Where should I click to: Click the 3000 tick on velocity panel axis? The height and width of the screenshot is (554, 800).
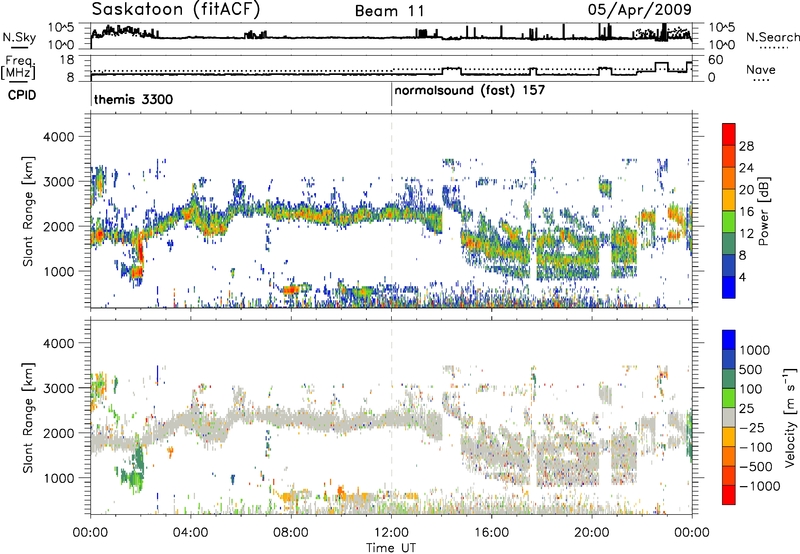(x=58, y=388)
